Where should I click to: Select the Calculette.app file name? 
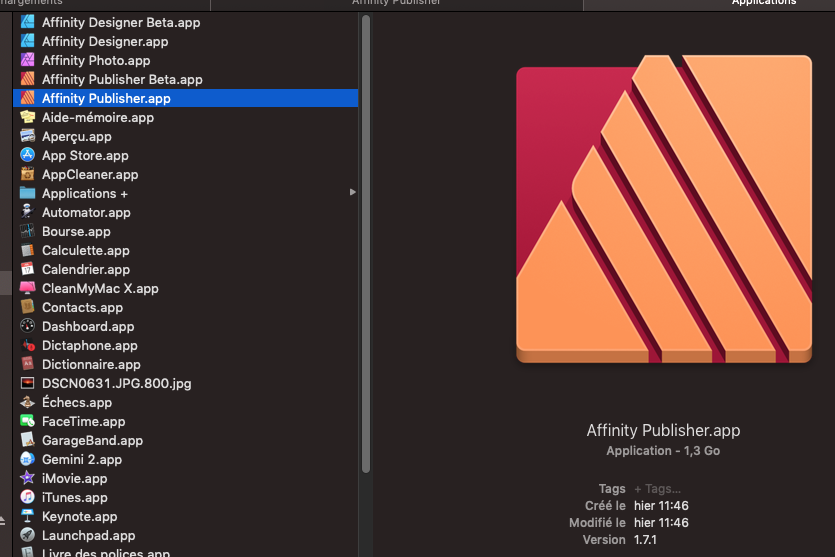coord(86,250)
